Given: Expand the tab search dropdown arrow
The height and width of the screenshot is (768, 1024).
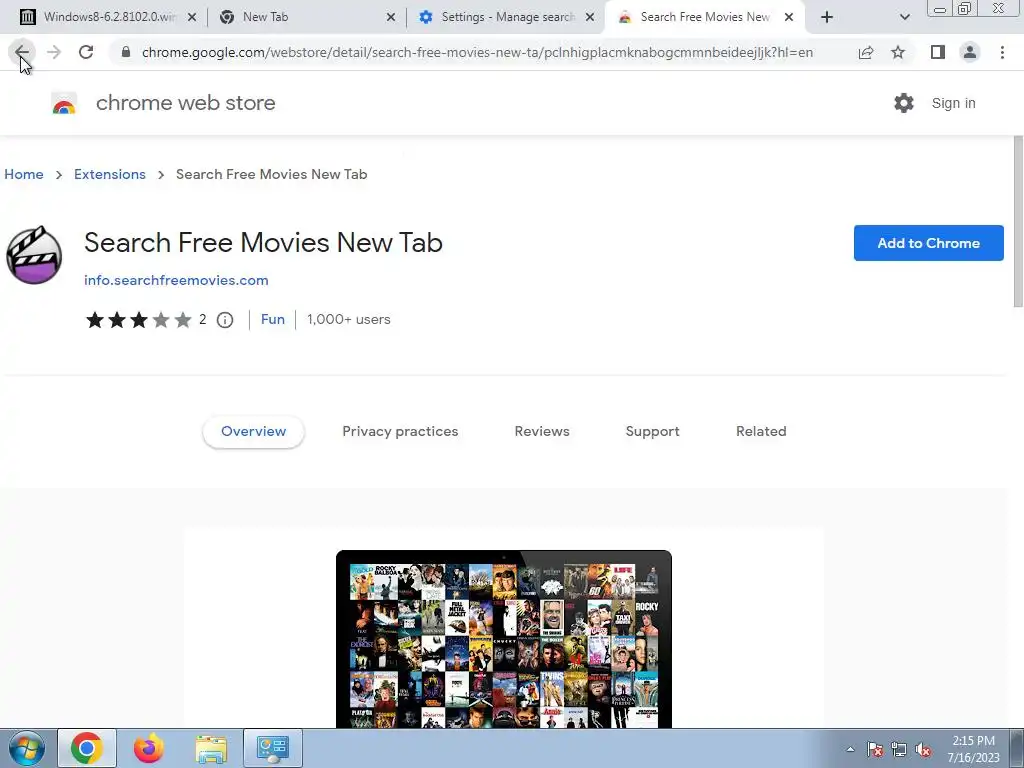Looking at the screenshot, I should [904, 17].
